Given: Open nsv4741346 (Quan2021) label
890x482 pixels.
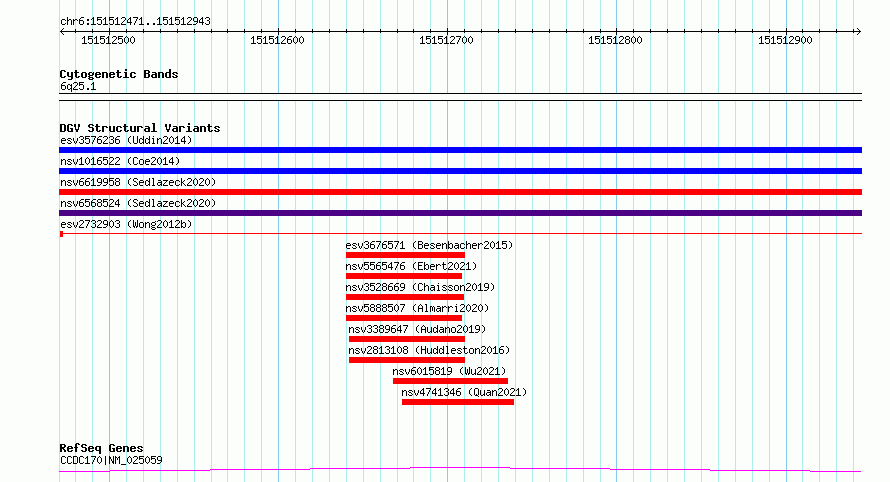Looking at the screenshot, I should (464, 392).
